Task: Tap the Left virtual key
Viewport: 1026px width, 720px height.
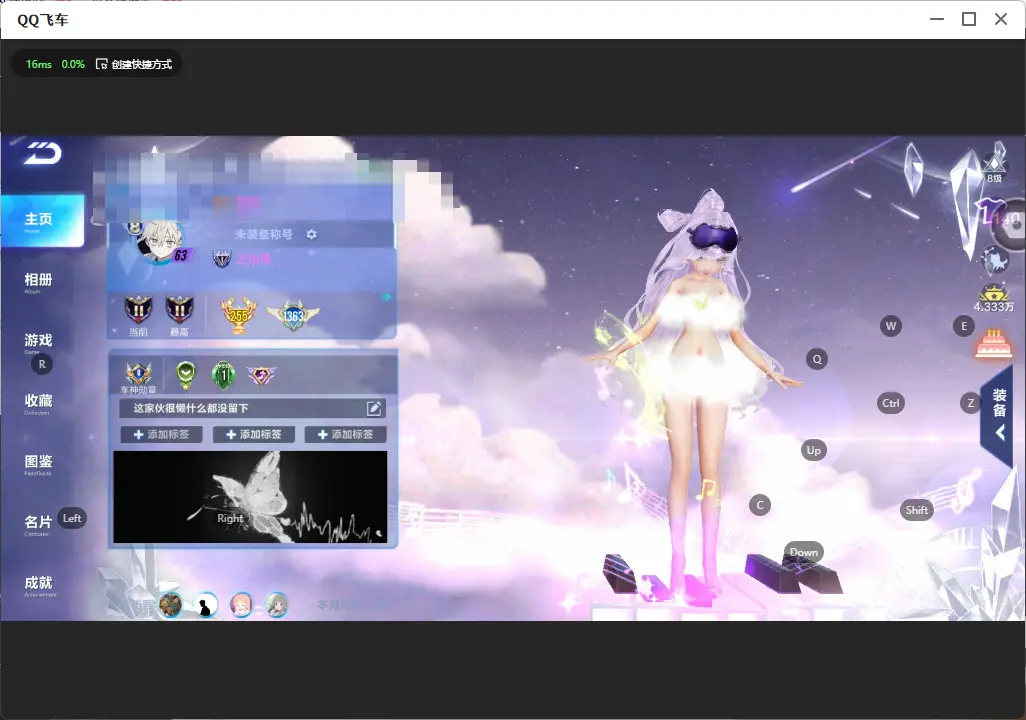Action: (x=72, y=518)
